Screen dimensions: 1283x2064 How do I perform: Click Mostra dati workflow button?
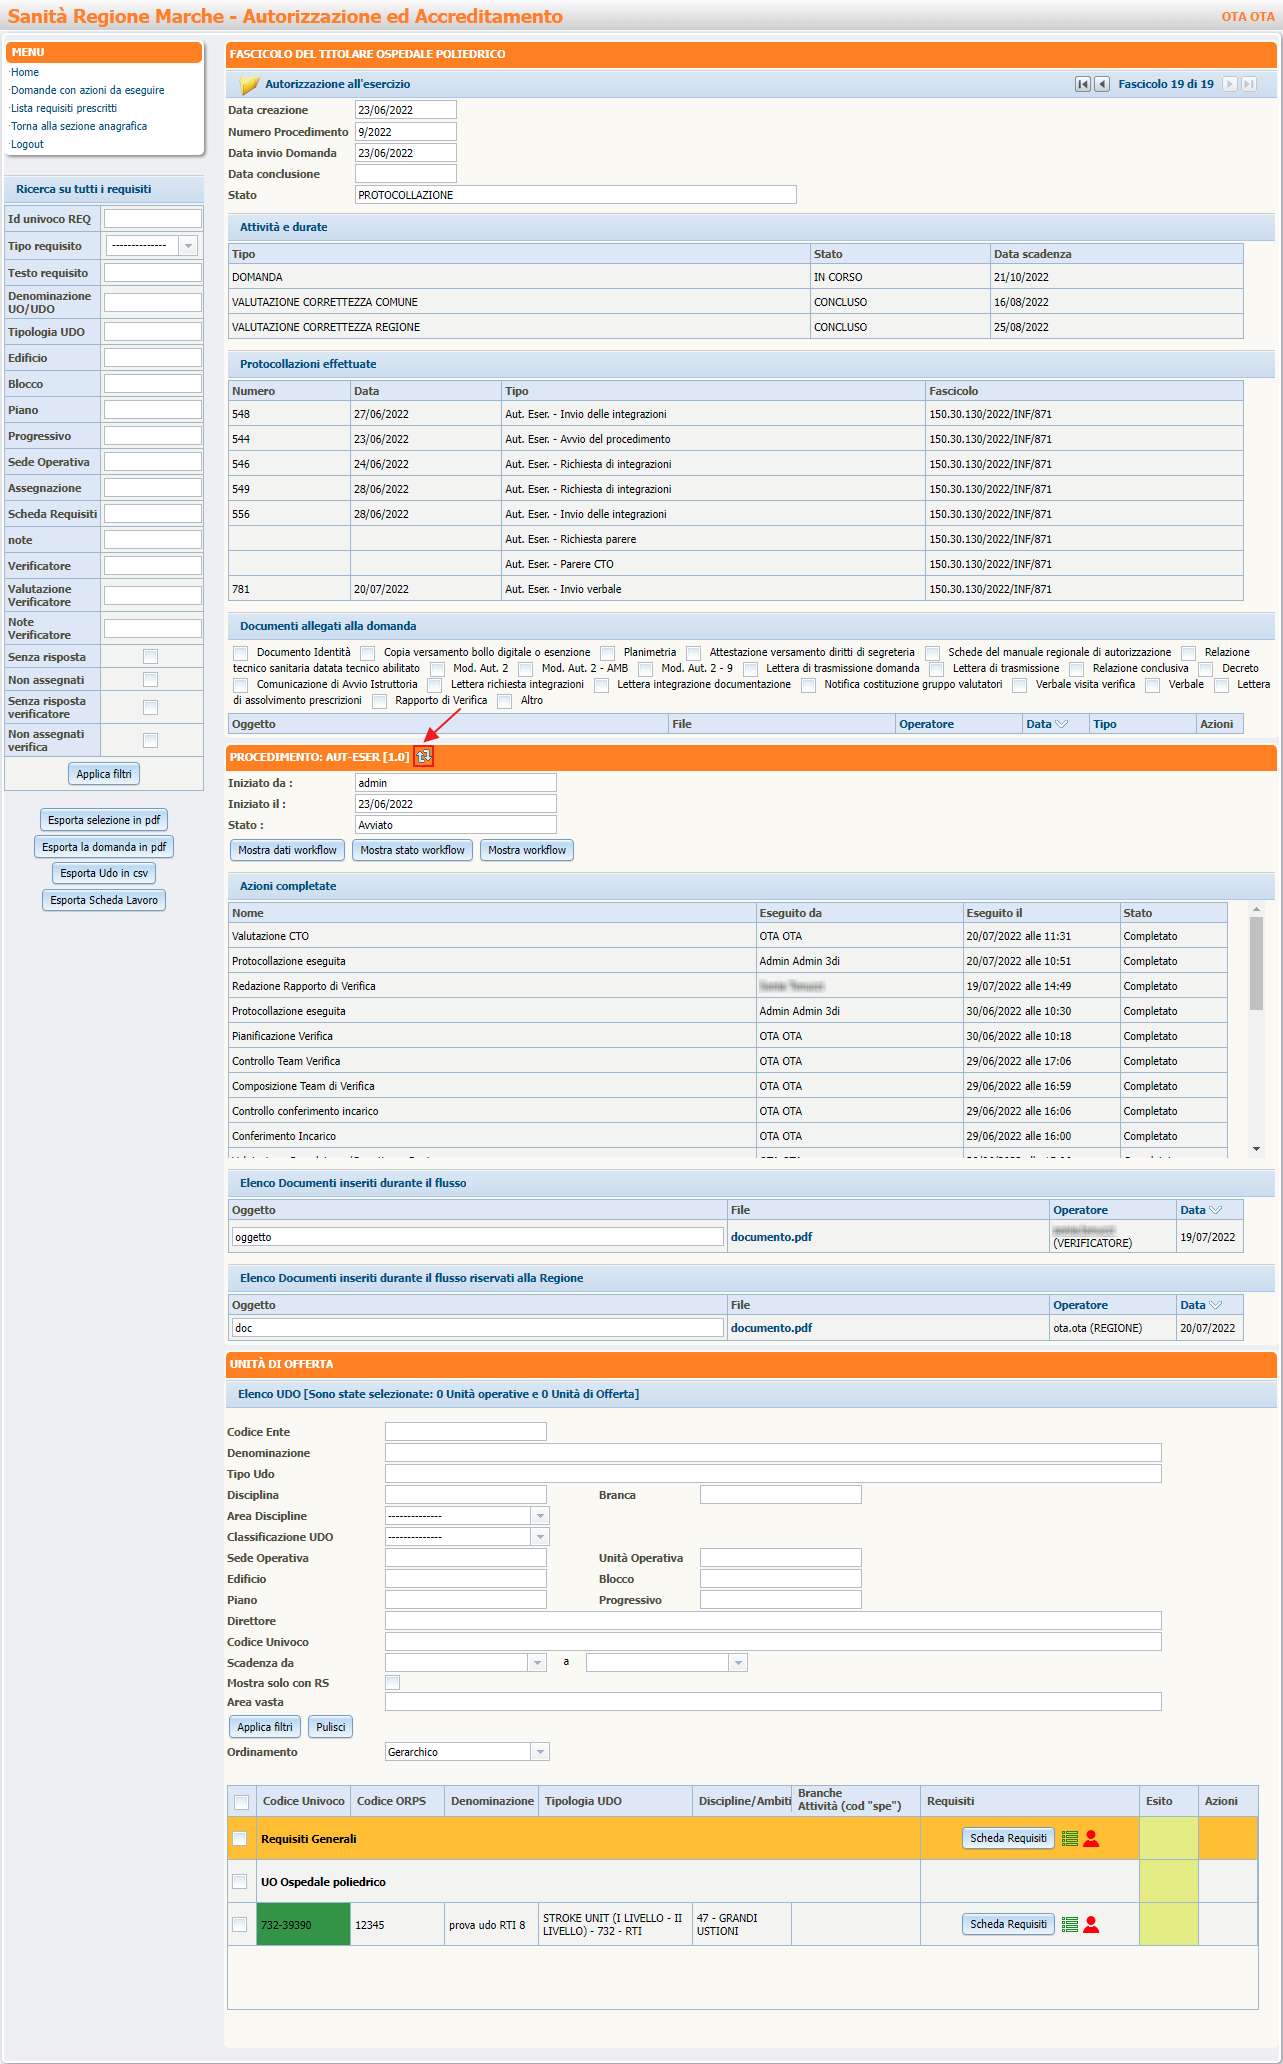coord(288,850)
